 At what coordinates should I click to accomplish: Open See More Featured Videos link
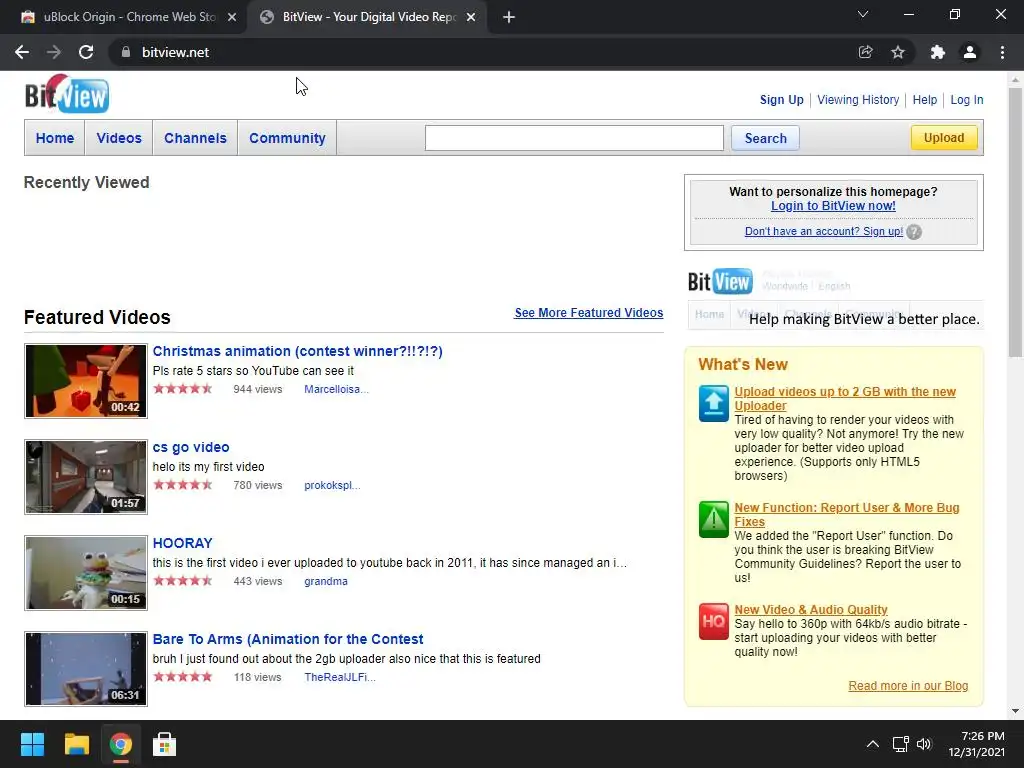coord(588,313)
